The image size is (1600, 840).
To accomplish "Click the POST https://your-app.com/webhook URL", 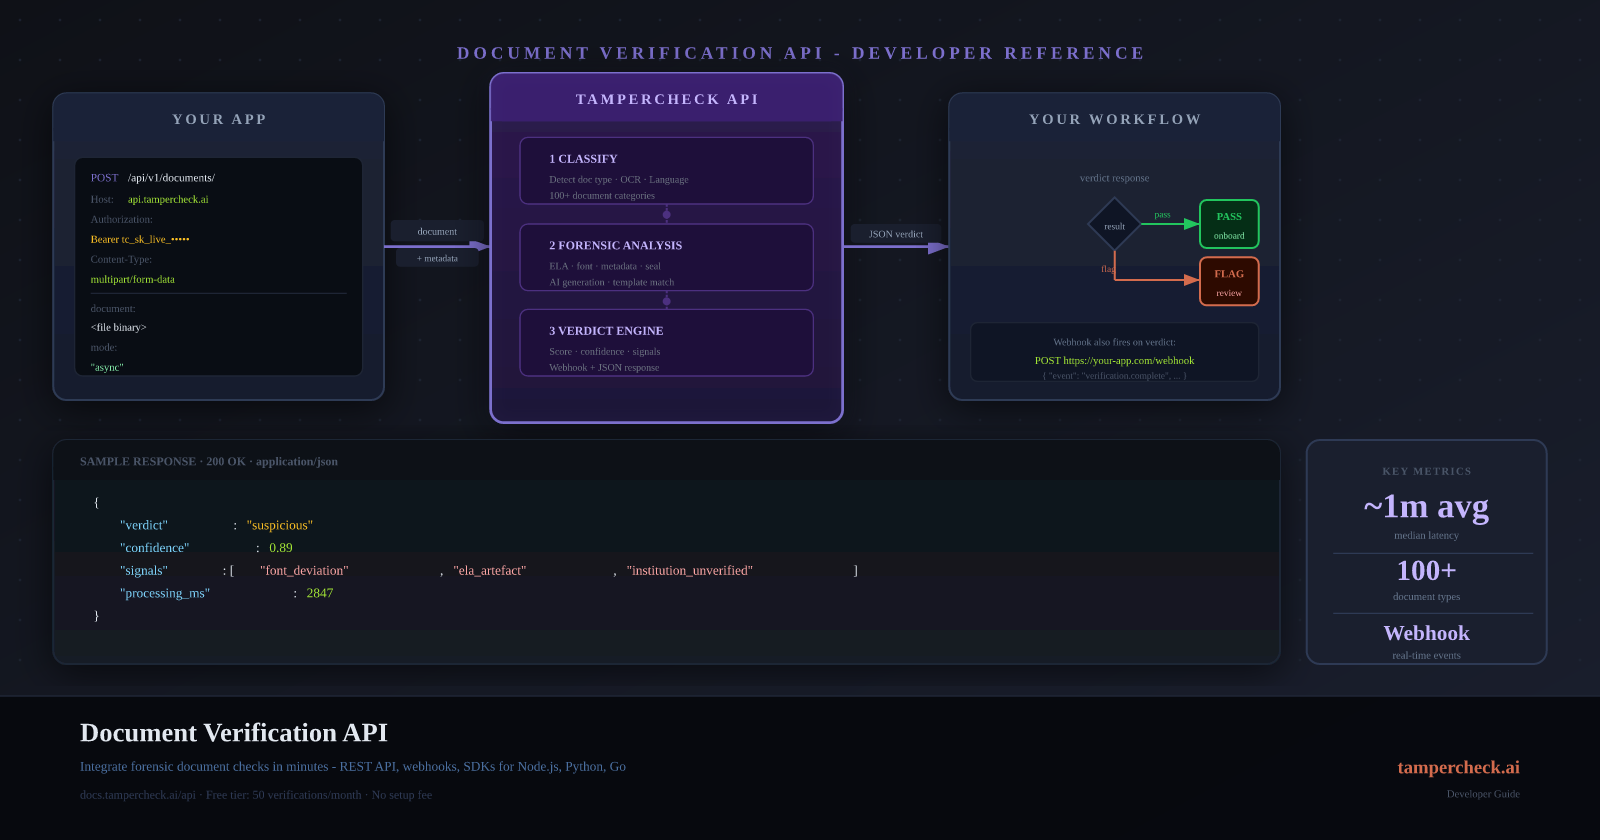I will (1114, 360).
